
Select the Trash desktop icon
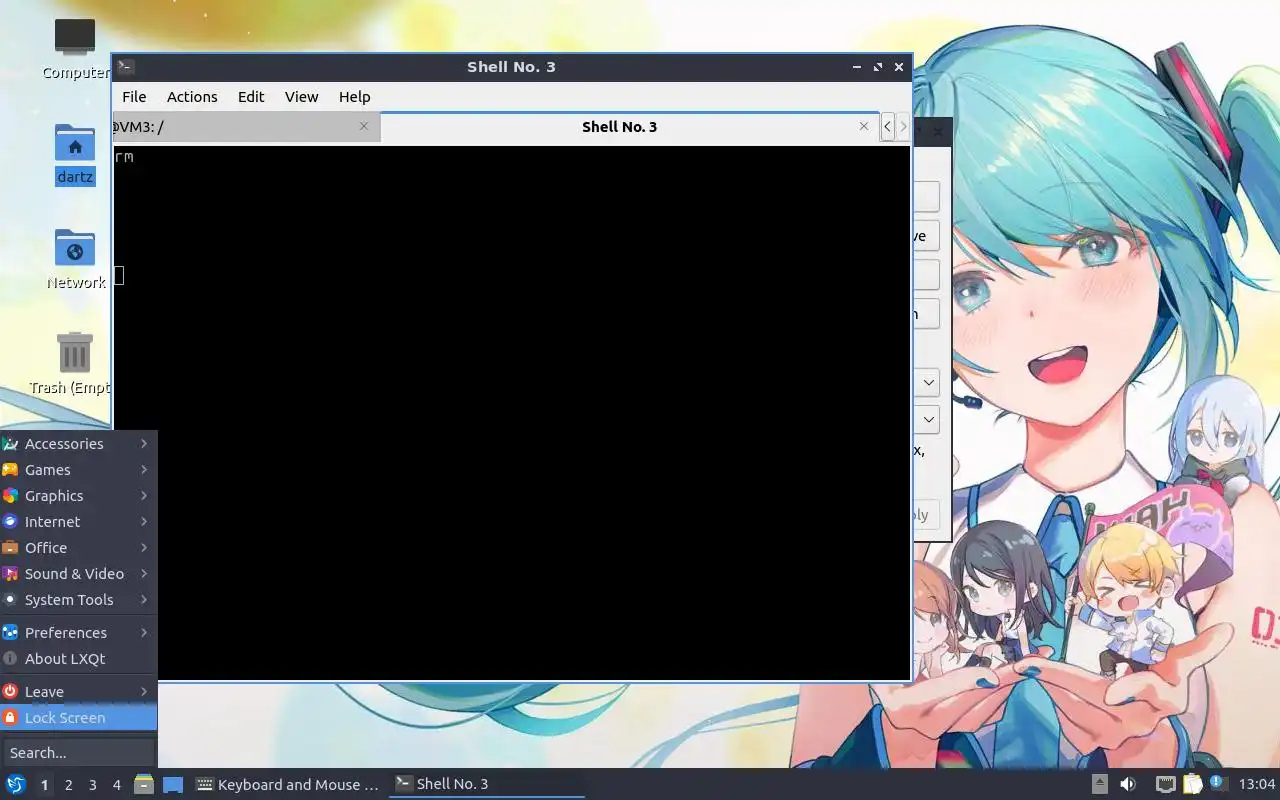[75, 363]
